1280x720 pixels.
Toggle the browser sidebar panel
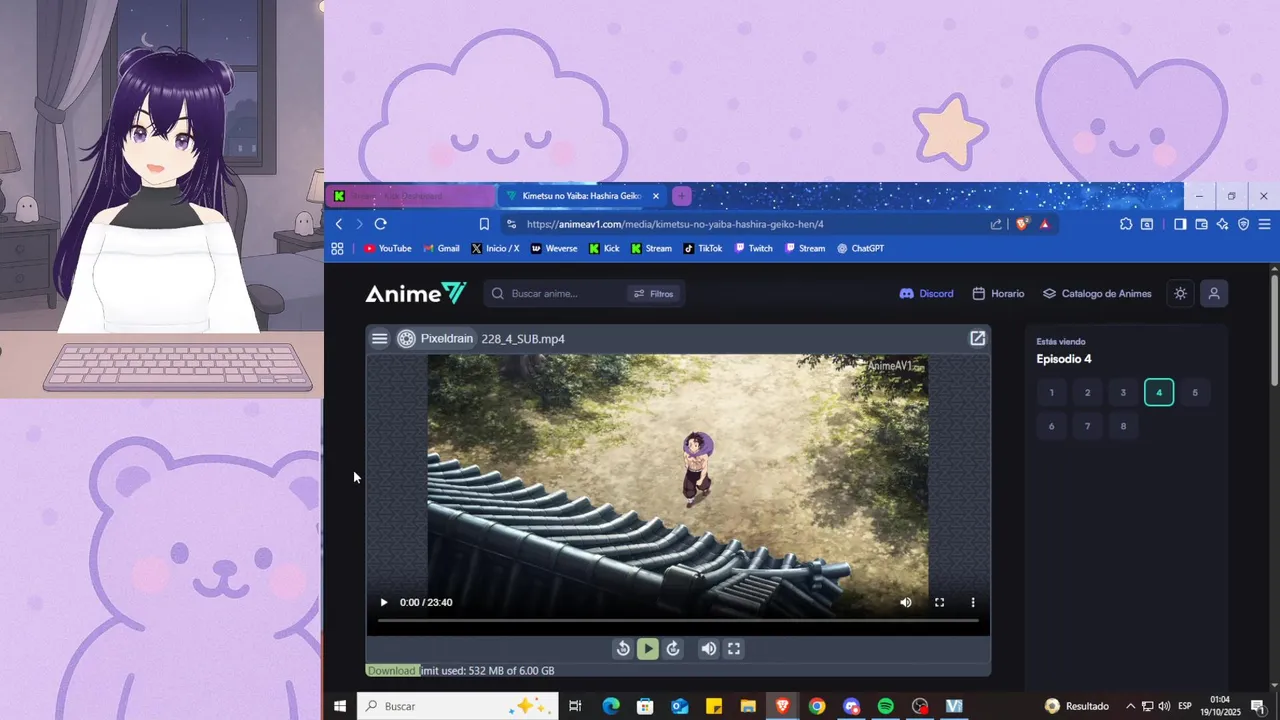point(1180,224)
